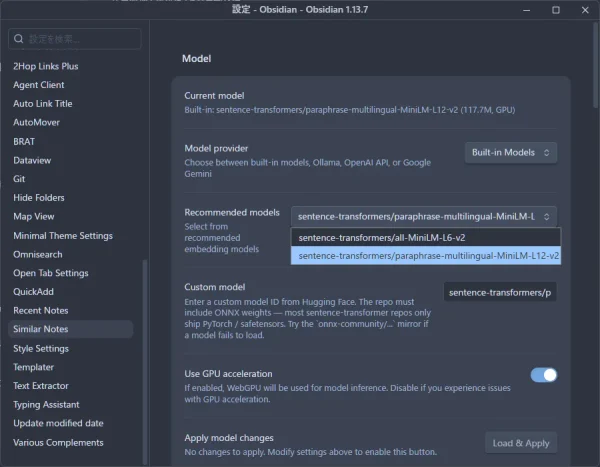Toggle Use GPU acceleration switch
600x467 pixels.
(x=543, y=375)
